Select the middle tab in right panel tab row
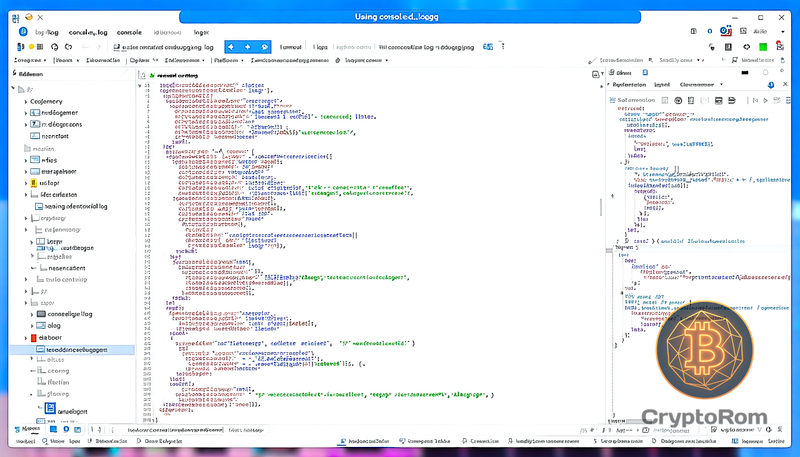800x457 pixels. tap(662, 85)
